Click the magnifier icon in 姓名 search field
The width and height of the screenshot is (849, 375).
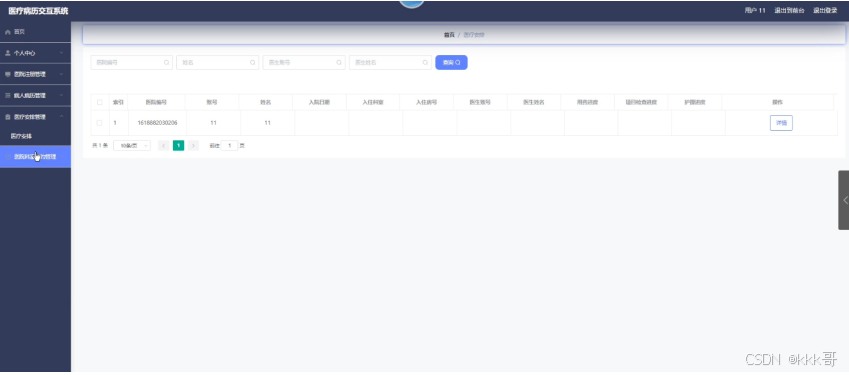tap(252, 63)
